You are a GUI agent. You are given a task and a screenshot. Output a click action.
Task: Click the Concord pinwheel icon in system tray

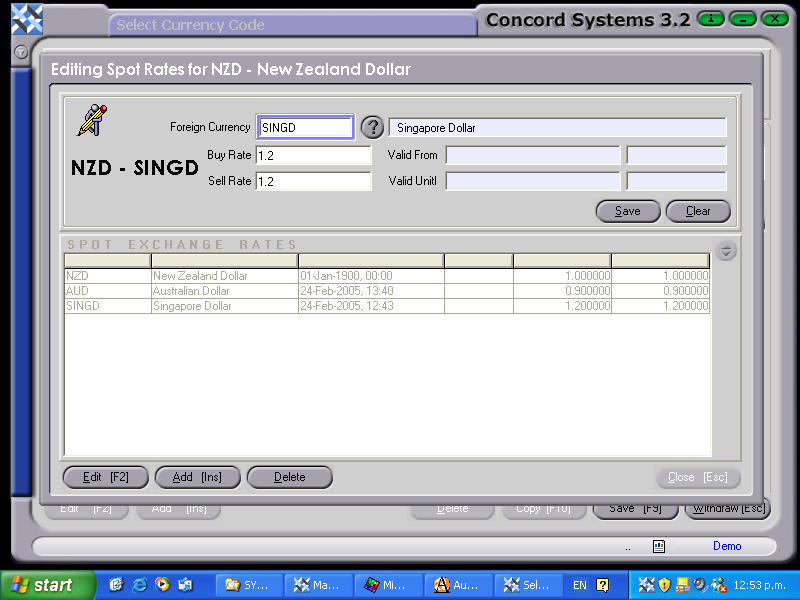point(645,584)
